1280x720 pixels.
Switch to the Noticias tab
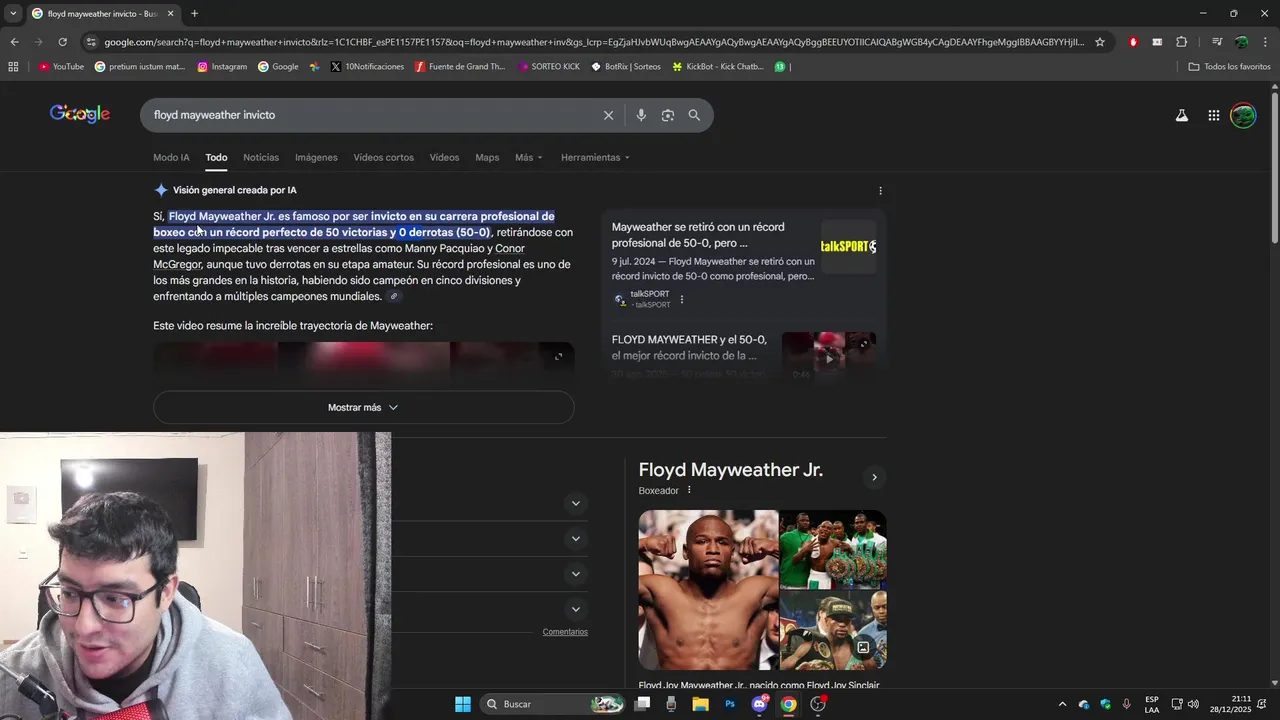261,157
